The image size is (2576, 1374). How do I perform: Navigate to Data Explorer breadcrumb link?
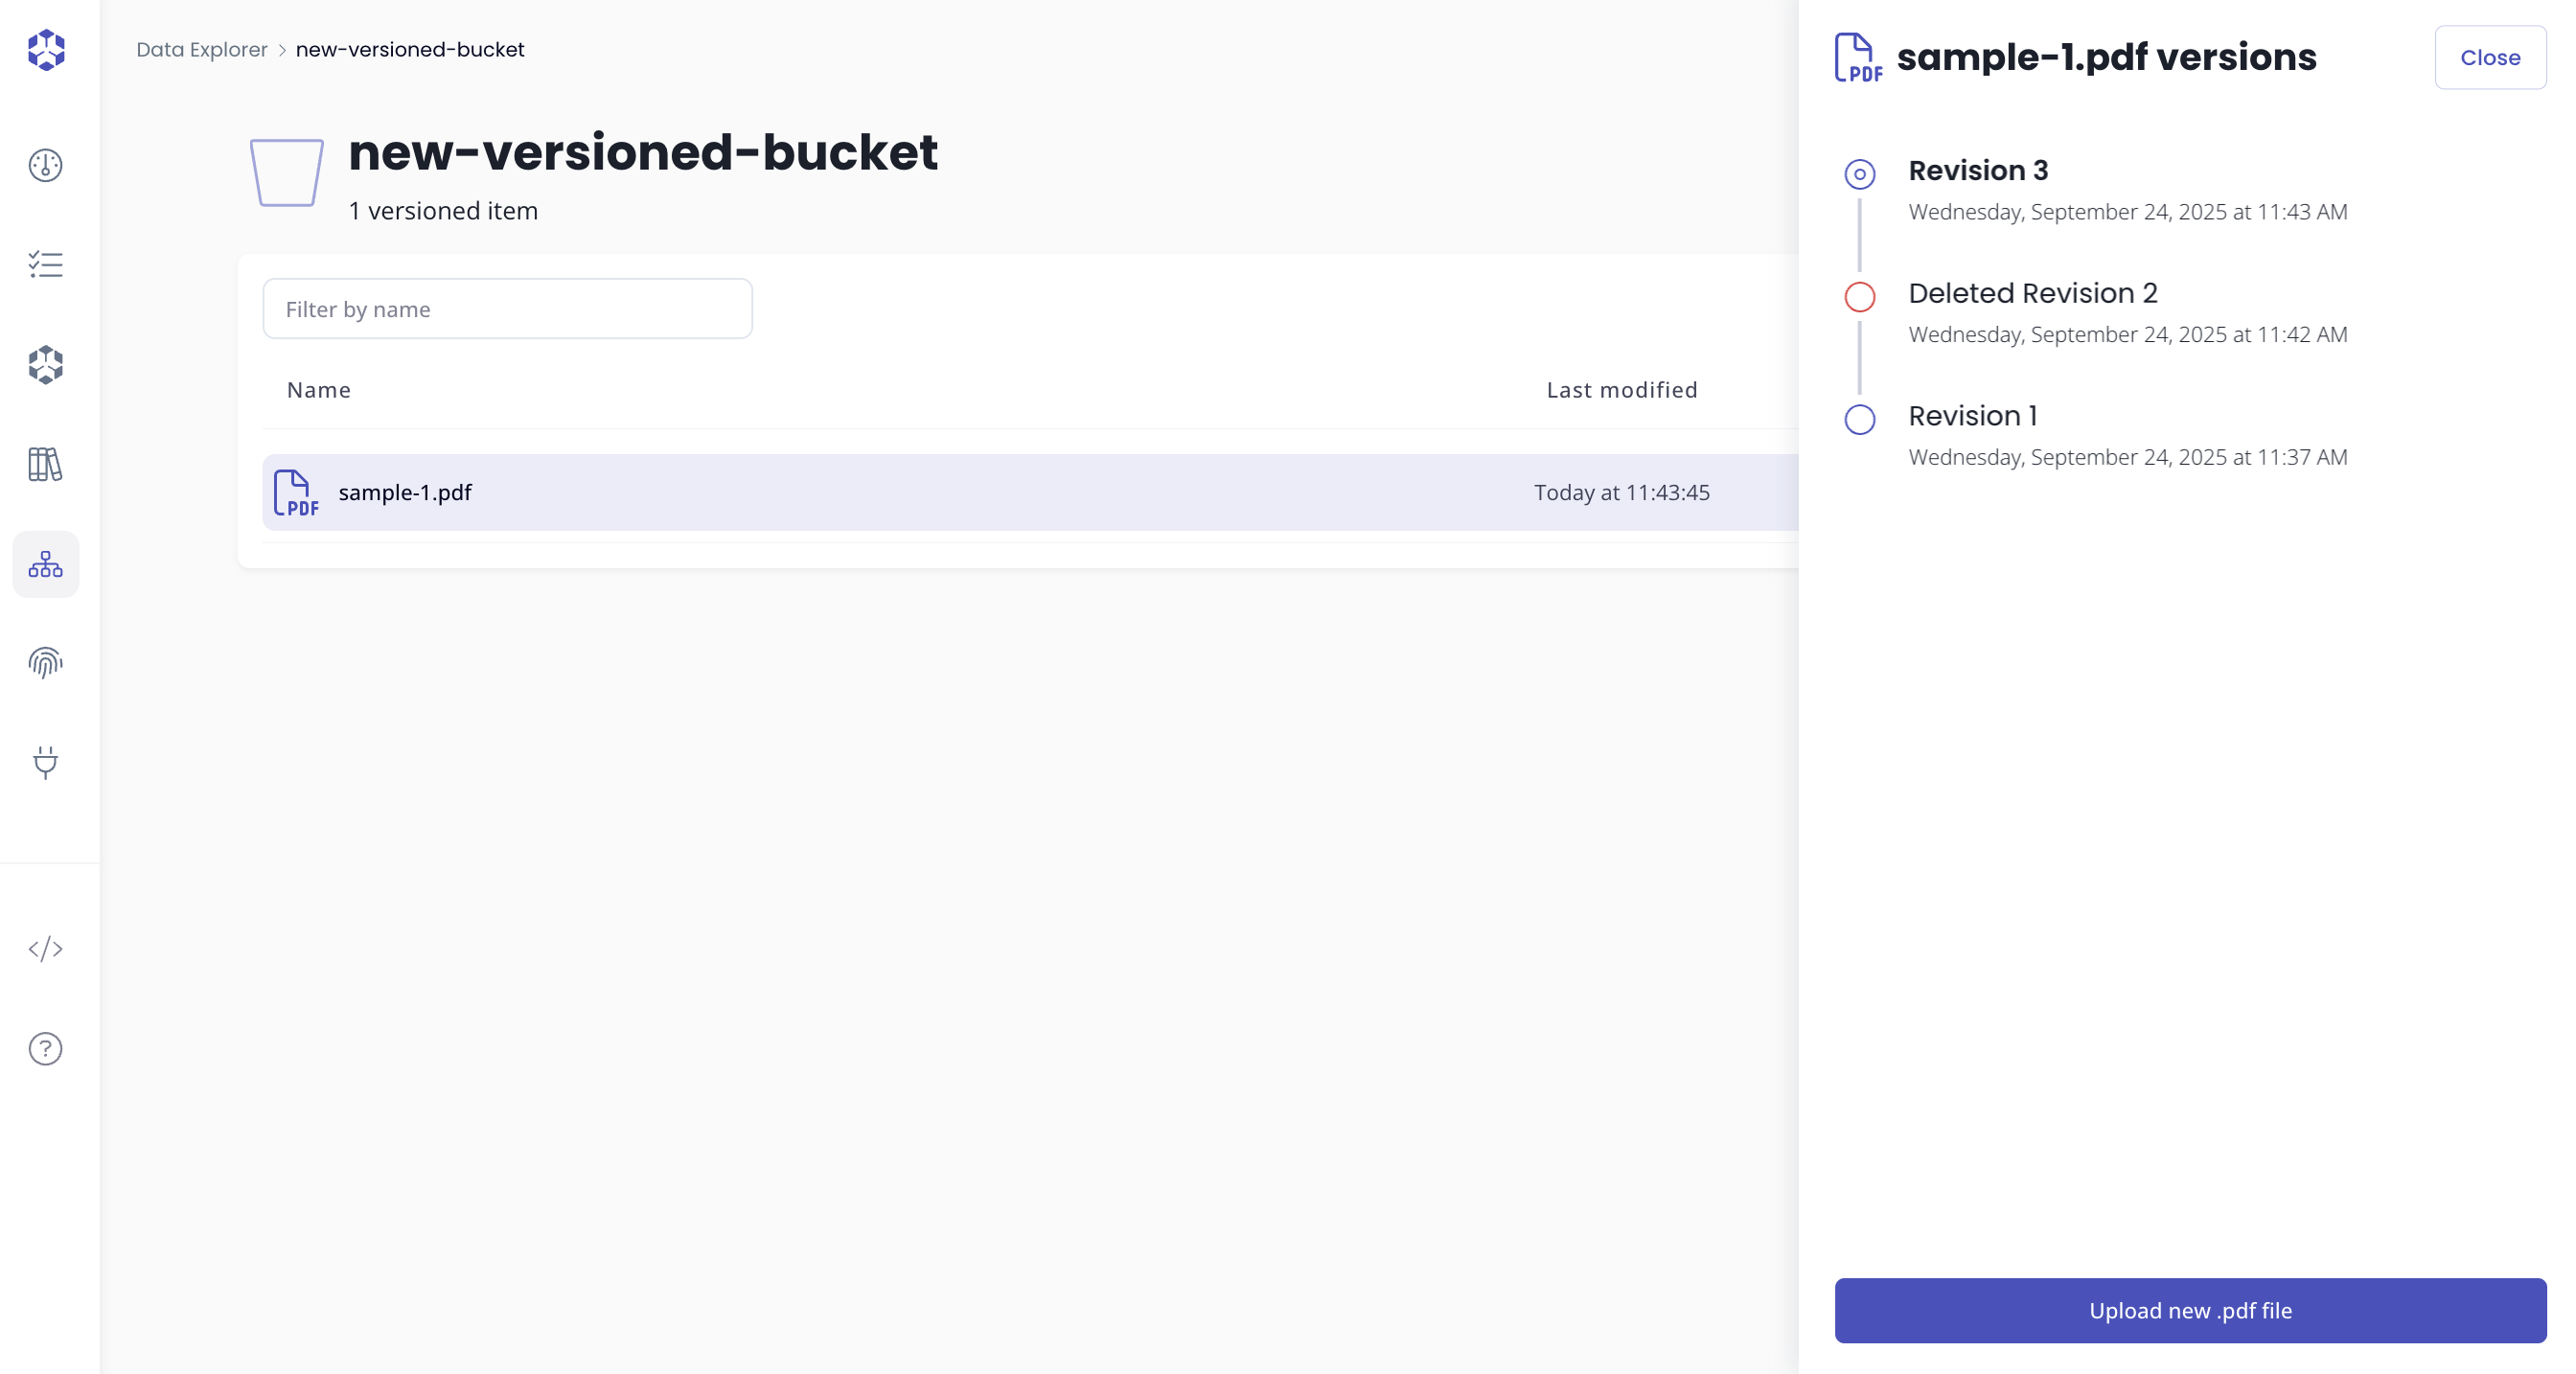[202, 50]
